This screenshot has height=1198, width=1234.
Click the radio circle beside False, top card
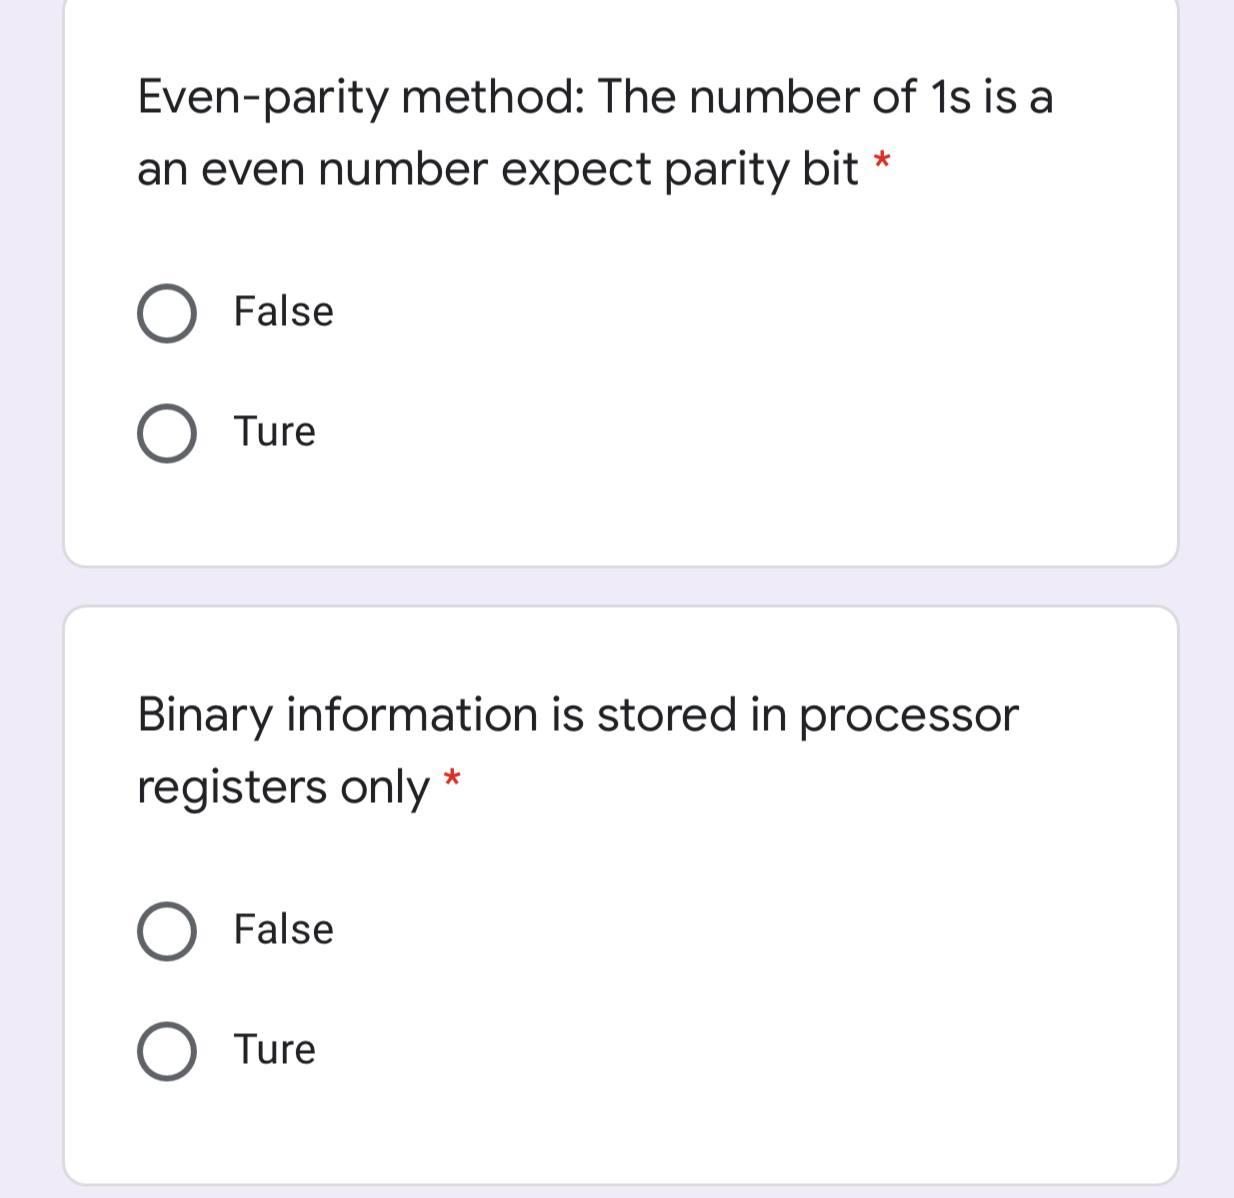[x=168, y=312]
